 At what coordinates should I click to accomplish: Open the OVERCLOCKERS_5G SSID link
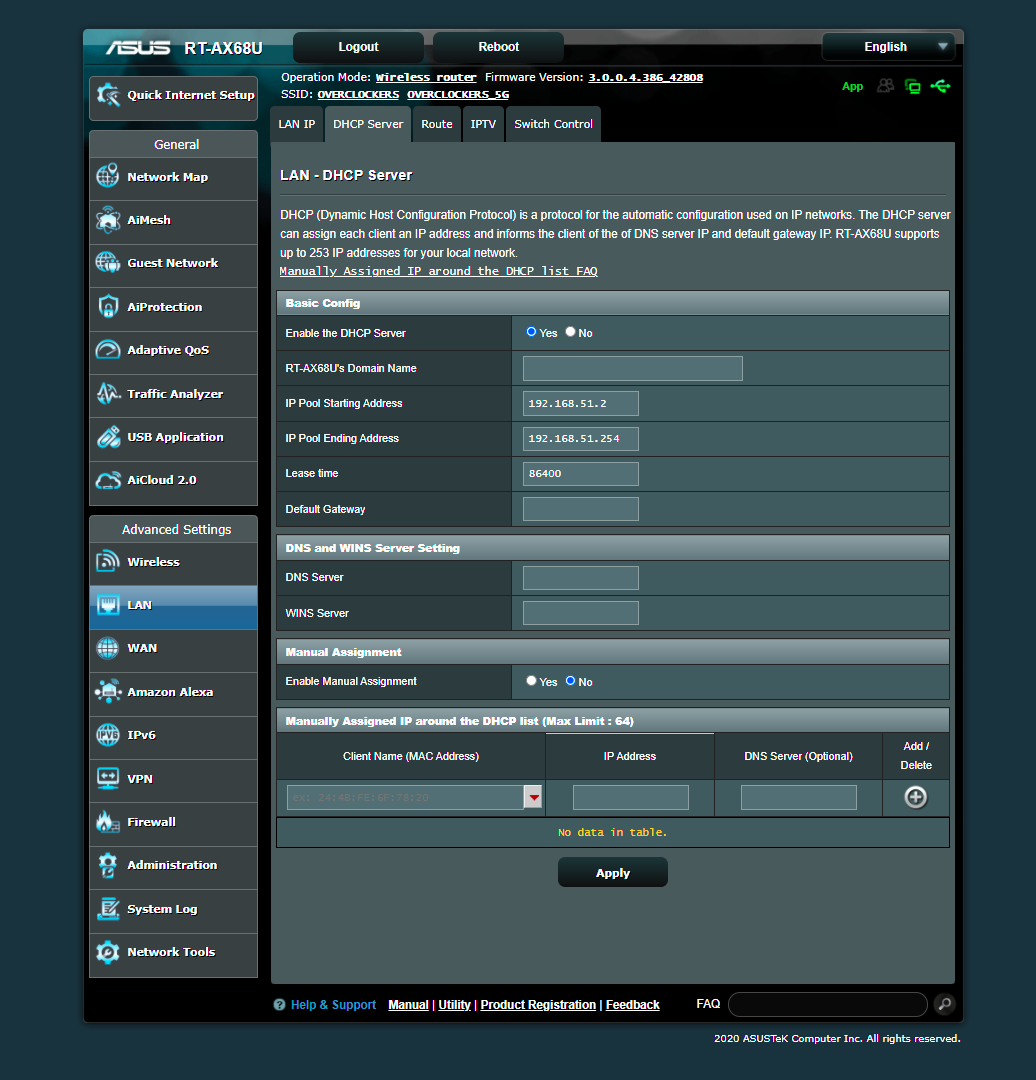point(458,94)
